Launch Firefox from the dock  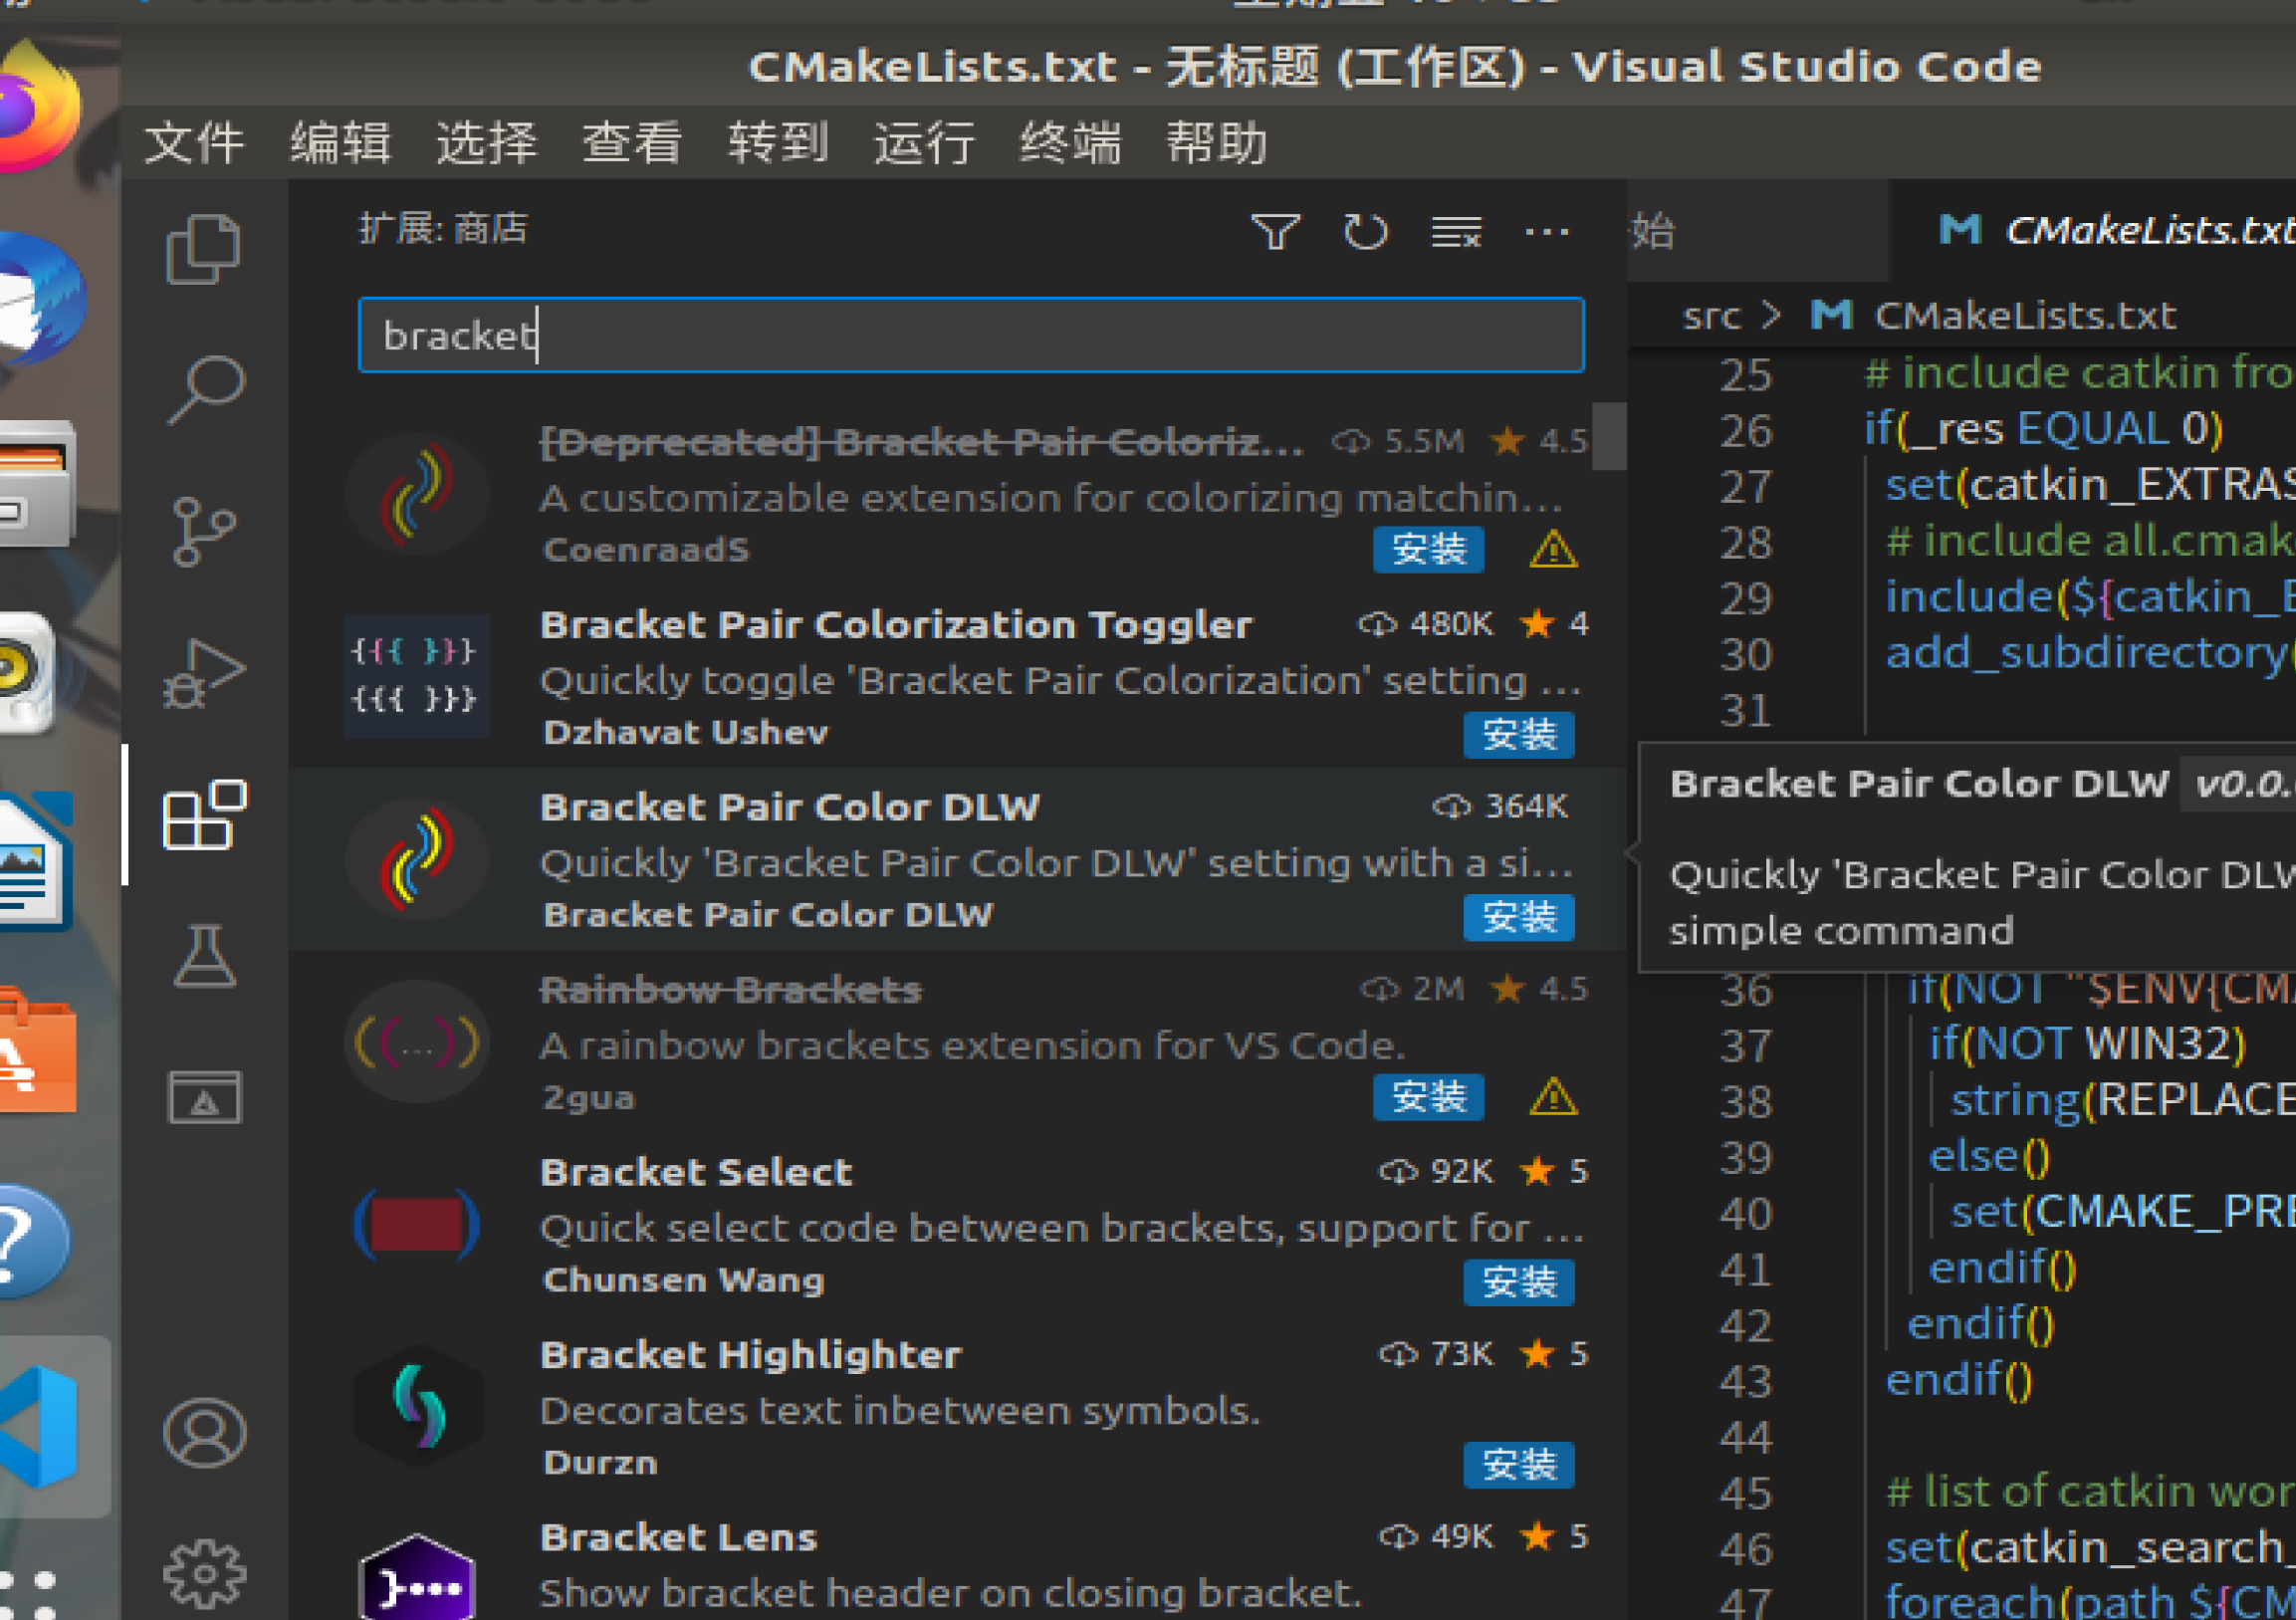[x=38, y=108]
